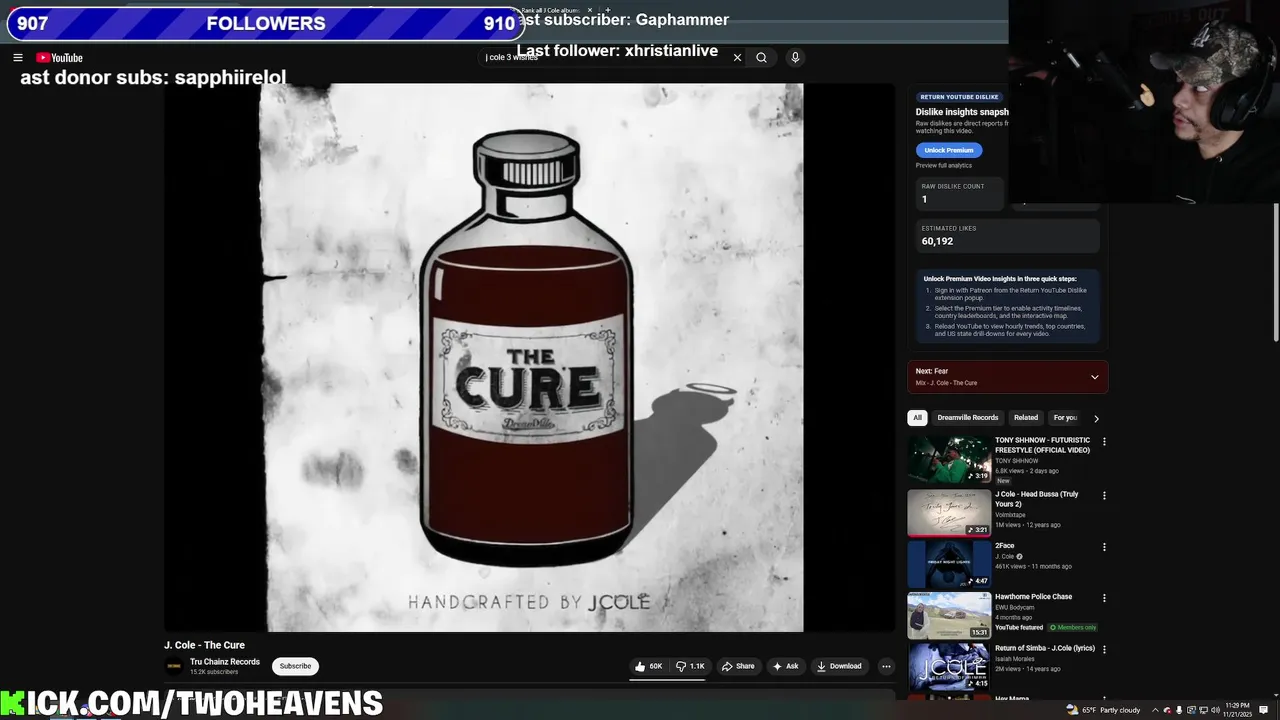Share the video

pos(739,666)
